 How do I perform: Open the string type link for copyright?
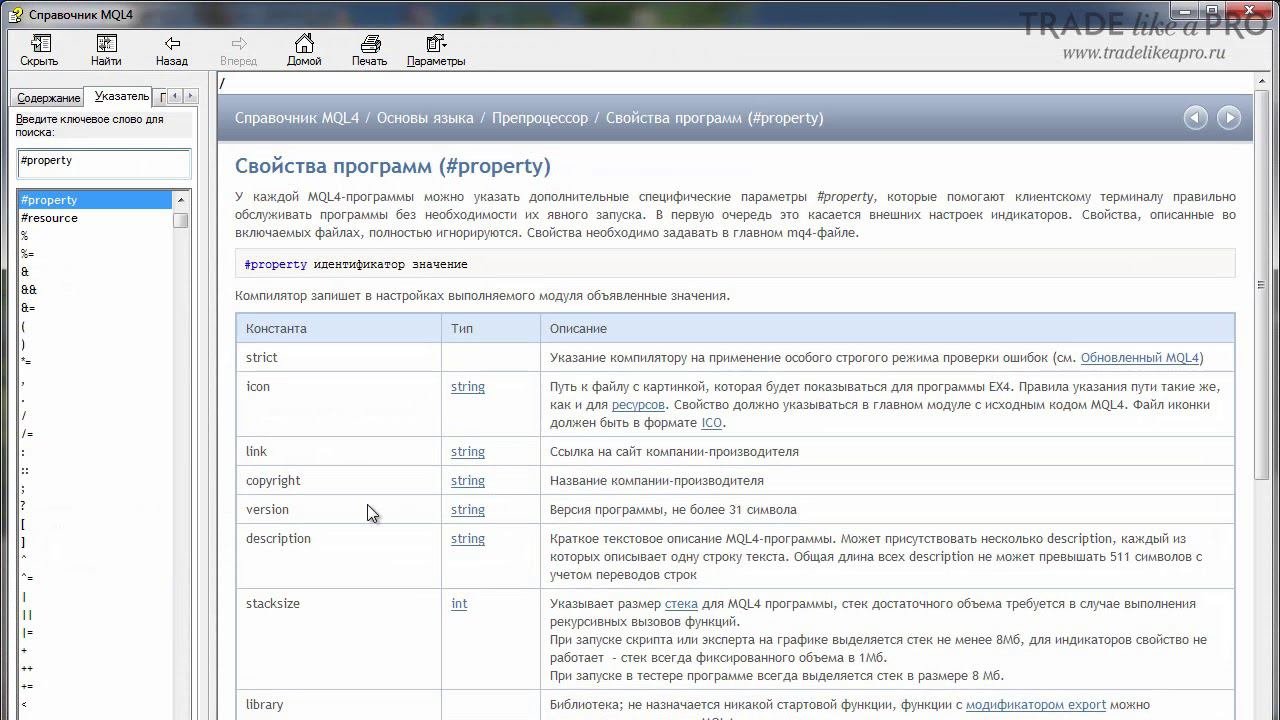(468, 481)
